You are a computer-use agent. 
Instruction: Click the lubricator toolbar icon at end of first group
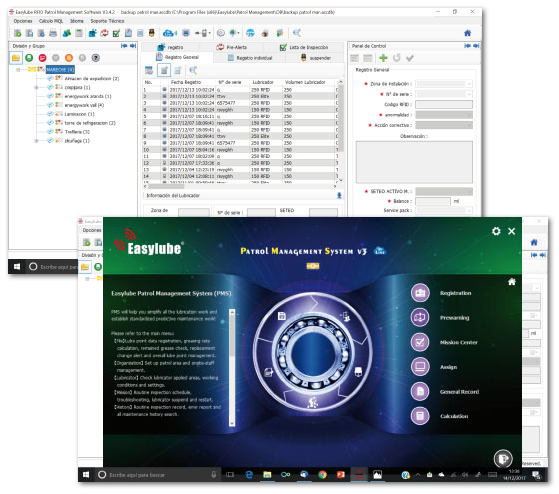point(152,33)
